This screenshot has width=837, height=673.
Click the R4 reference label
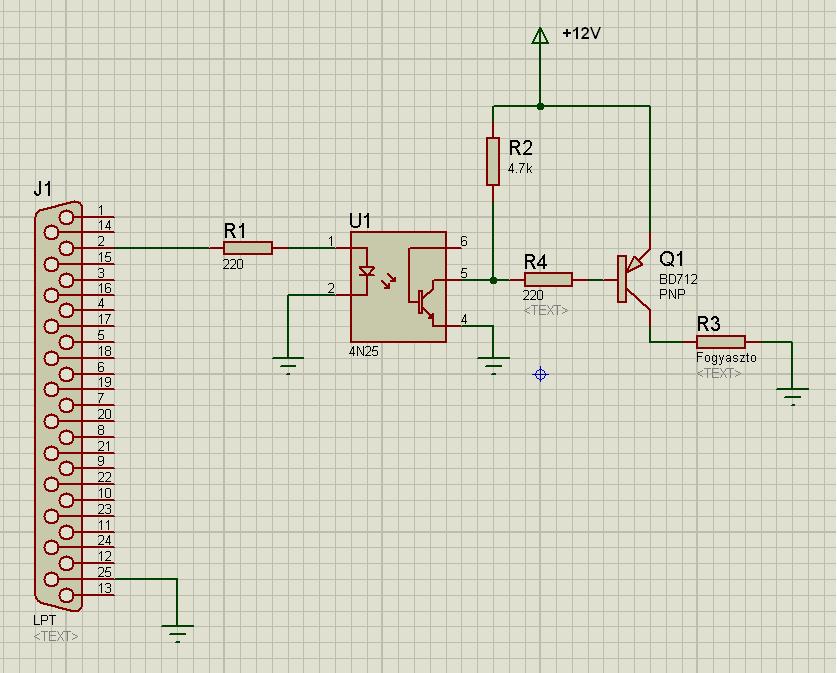pyautogui.click(x=535, y=262)
